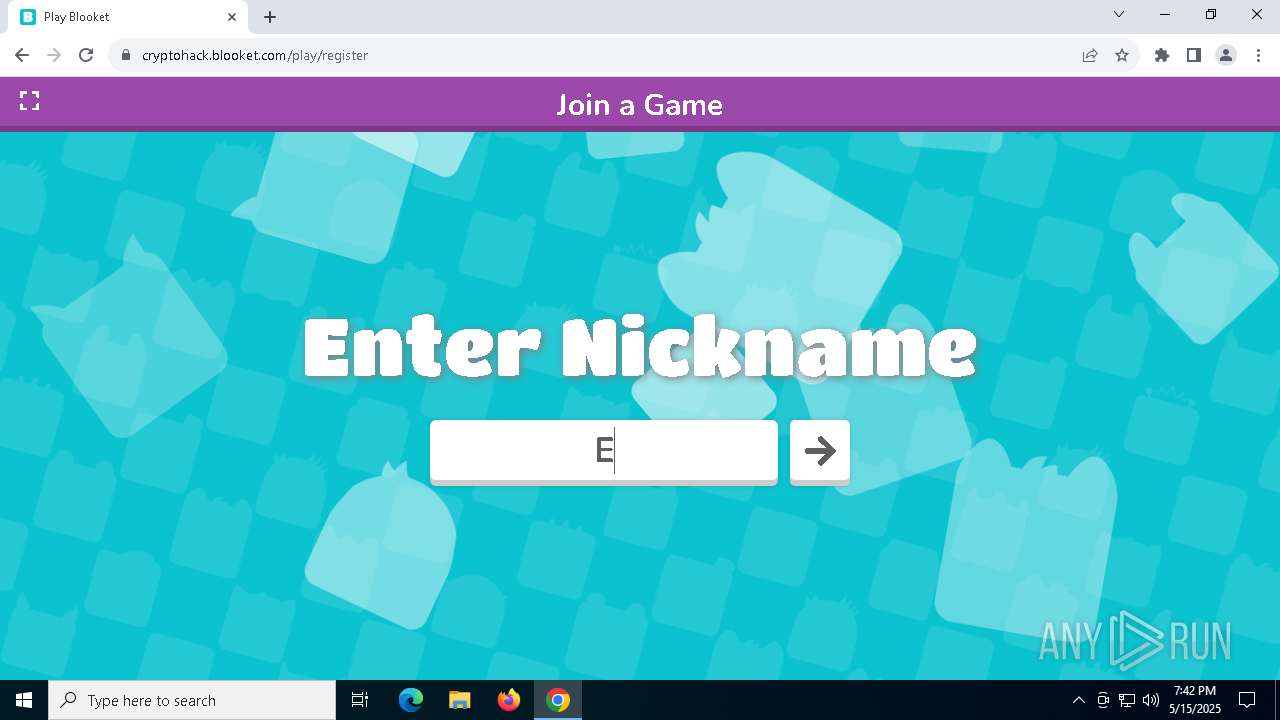Open Chrome three-dot menu
The height and width of the screenshot is (720, 1280).
coord(1258,55)
